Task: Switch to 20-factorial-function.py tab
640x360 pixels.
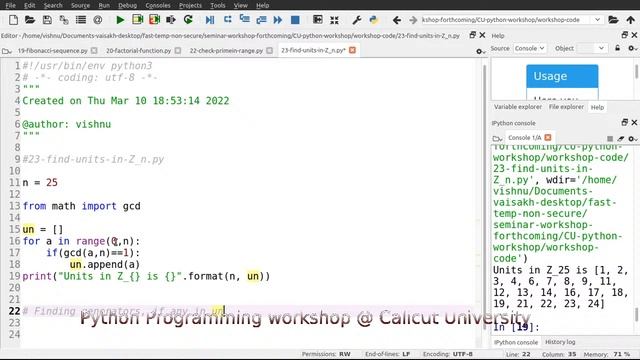Action: click(138, 51)
